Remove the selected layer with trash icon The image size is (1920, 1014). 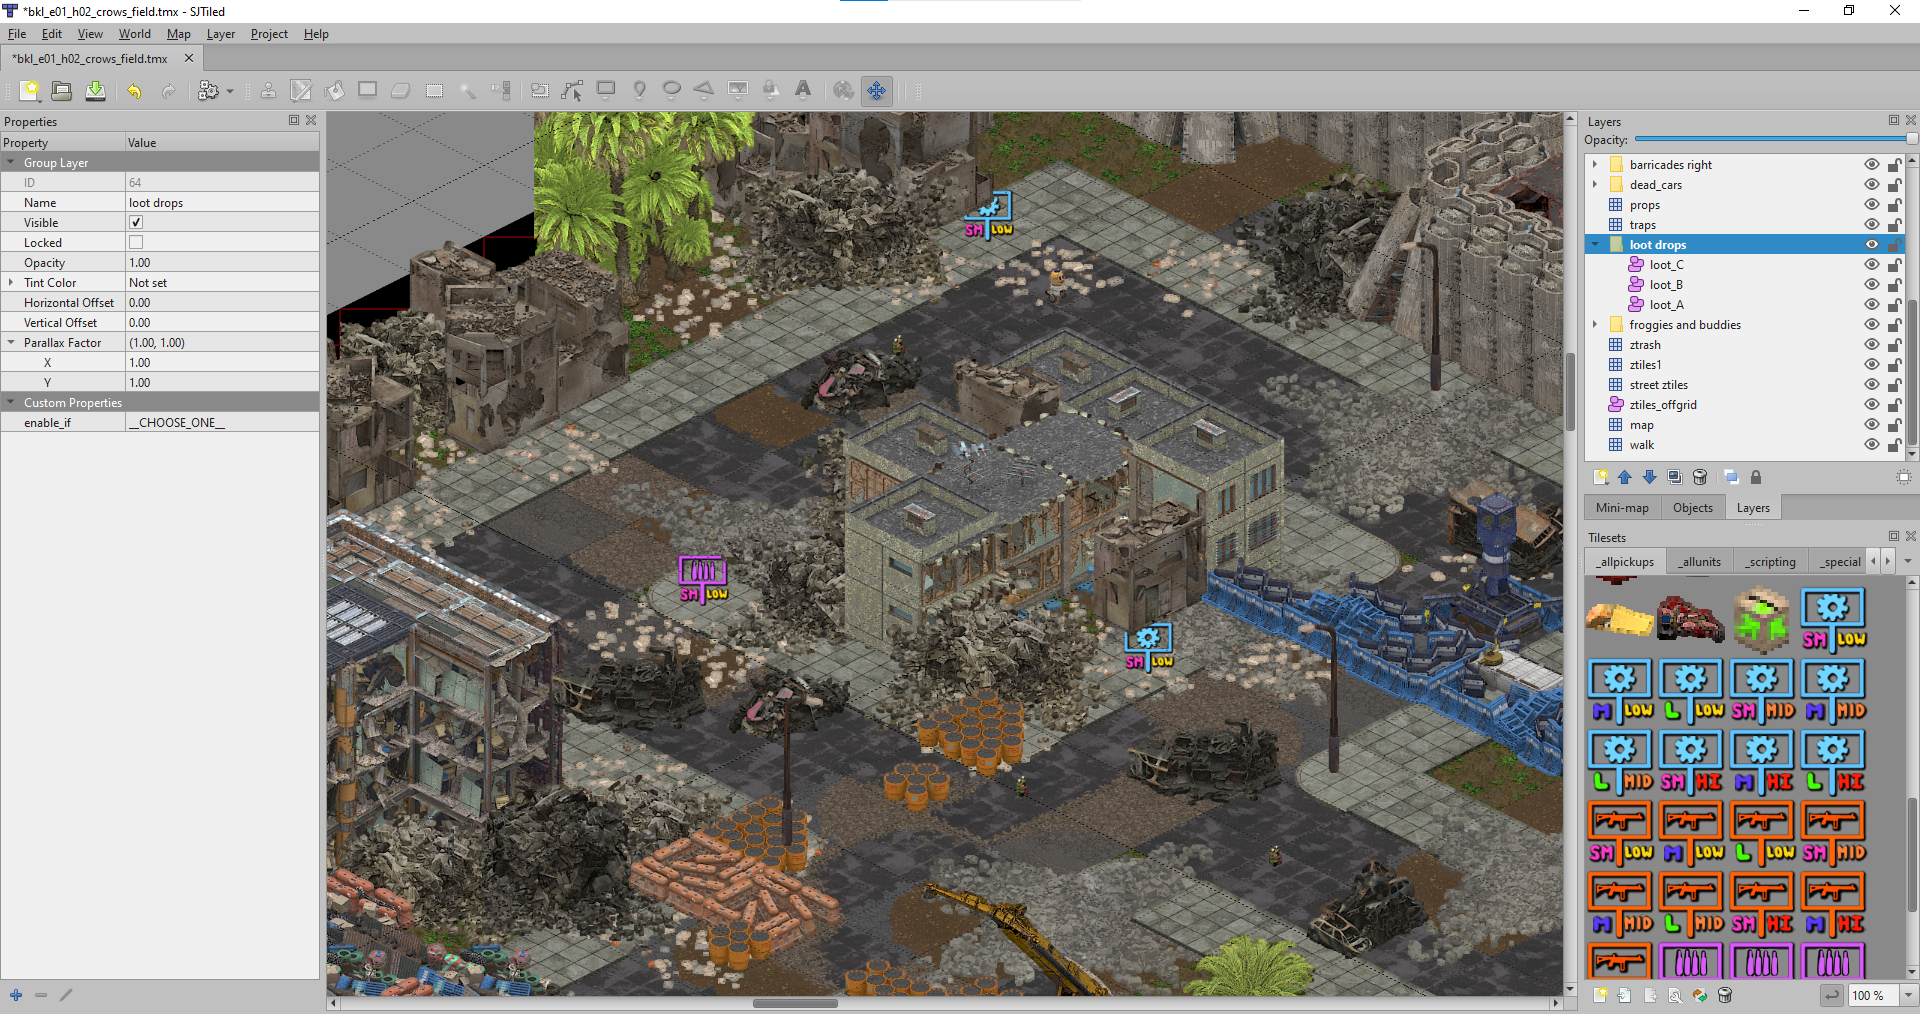point(1700,477)
